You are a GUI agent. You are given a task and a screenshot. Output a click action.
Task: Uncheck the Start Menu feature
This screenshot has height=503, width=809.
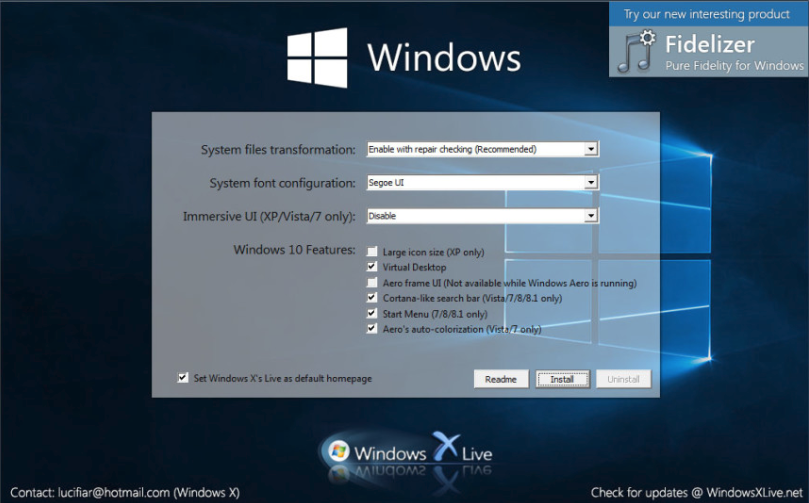[373, 313]
